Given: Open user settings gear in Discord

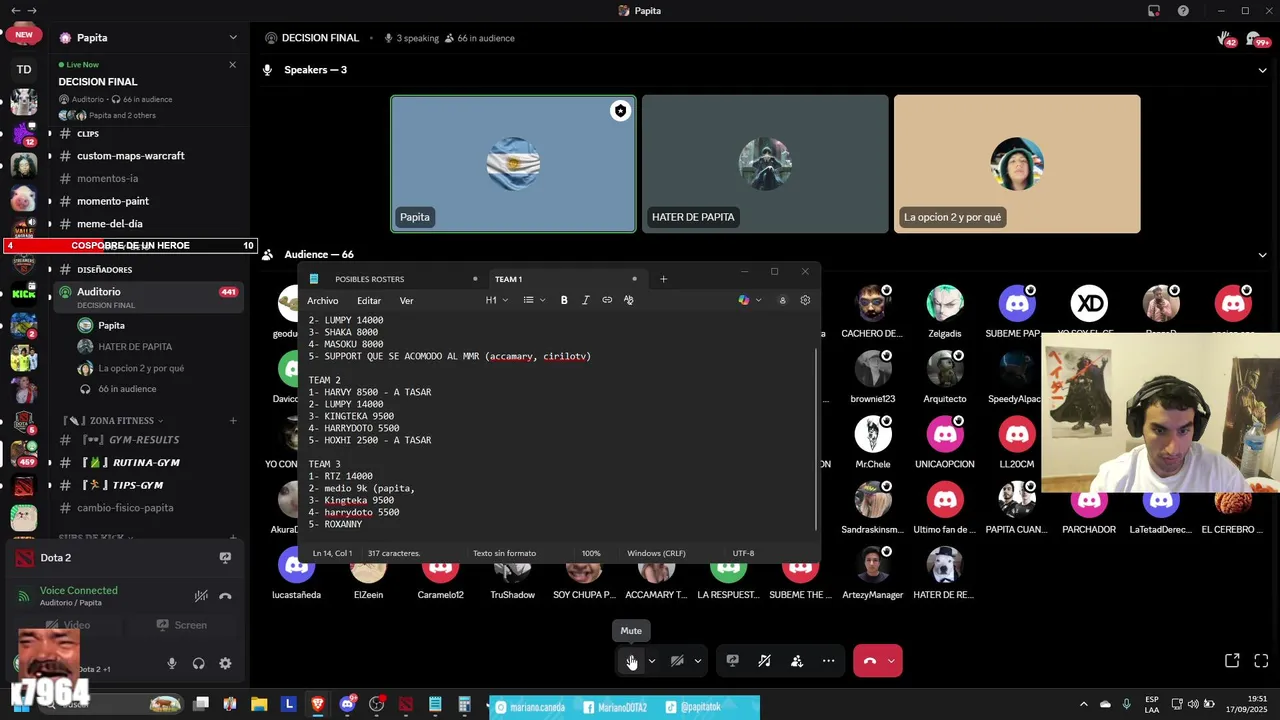Looking at the screenshot, I should pos(225,663).
